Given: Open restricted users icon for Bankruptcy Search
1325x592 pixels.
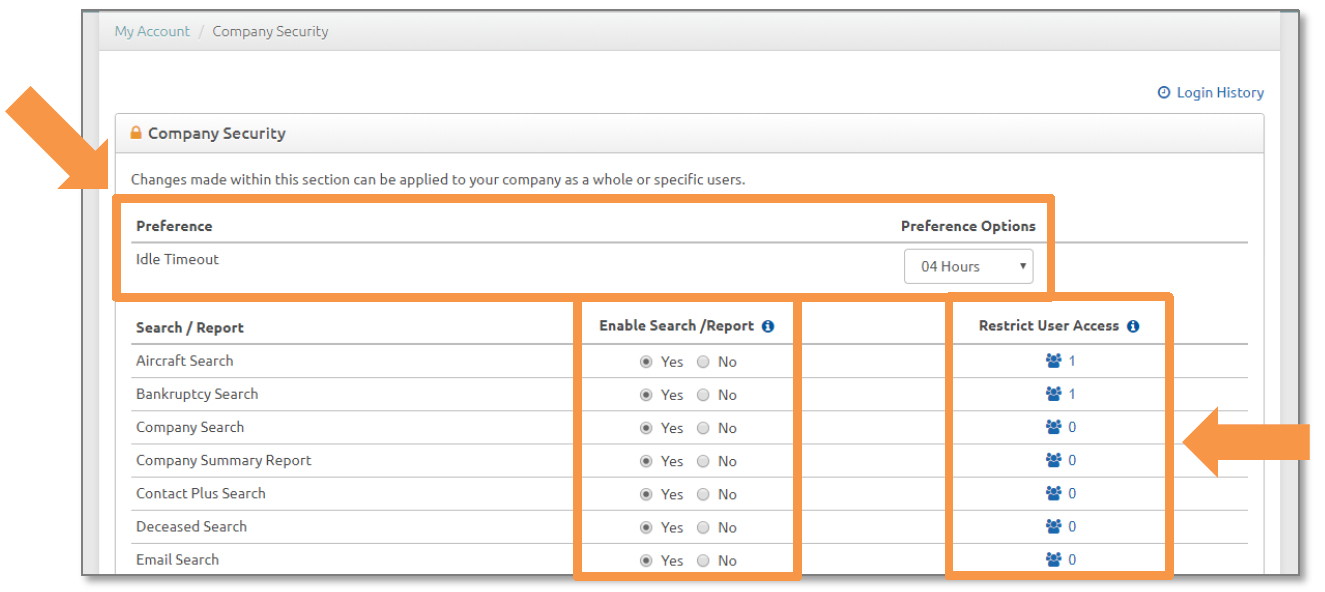Looking at the screenshot, I should [x=1053, y=394].
